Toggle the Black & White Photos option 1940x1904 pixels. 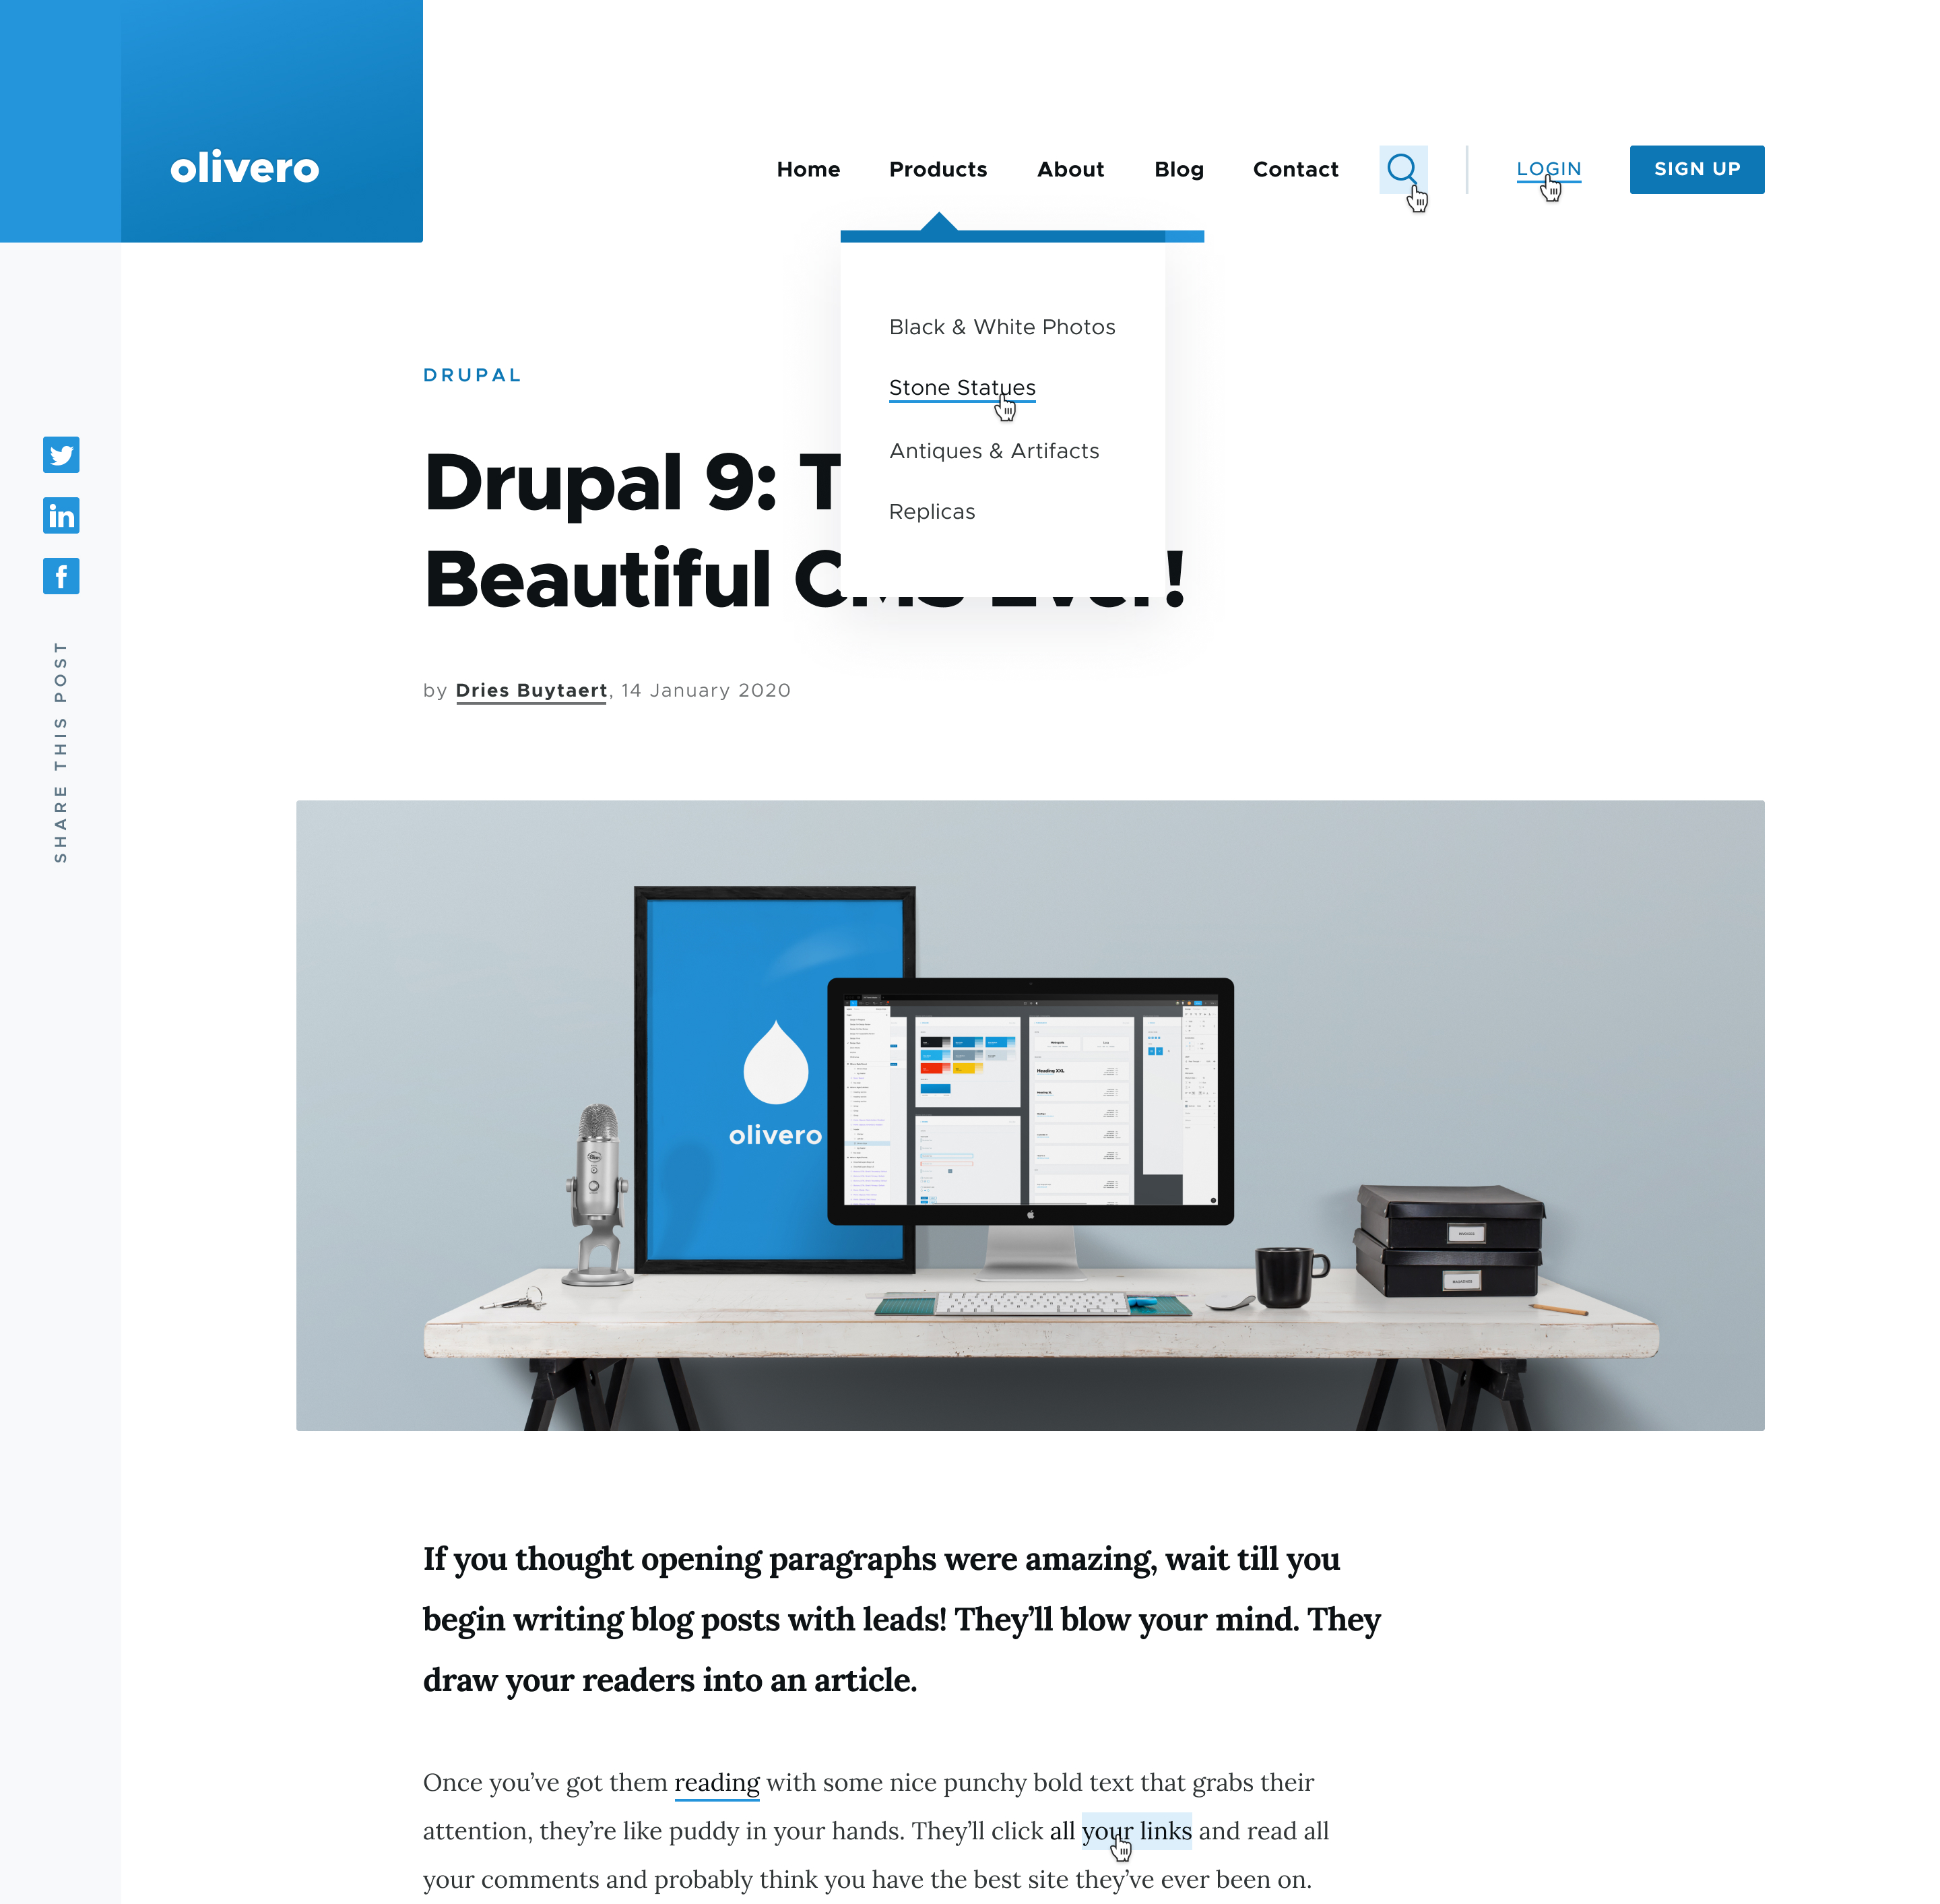(x=1002, y=326)
